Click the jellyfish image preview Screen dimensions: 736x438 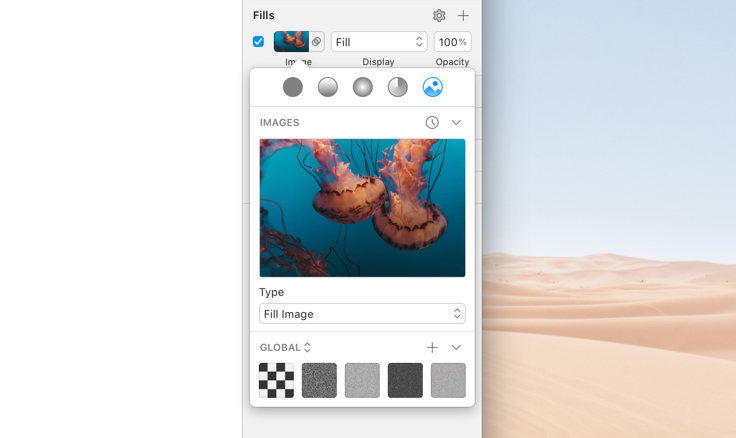[x=362, y=208]
